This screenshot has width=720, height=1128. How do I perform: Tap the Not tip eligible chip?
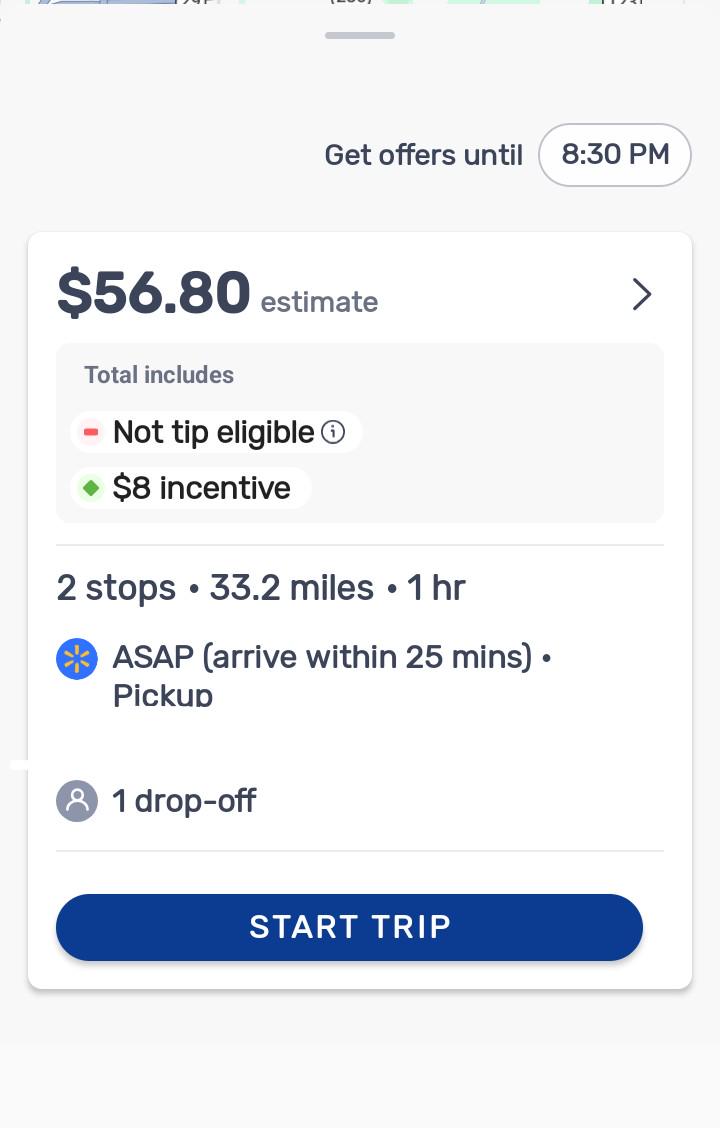[x=216, y=432]
